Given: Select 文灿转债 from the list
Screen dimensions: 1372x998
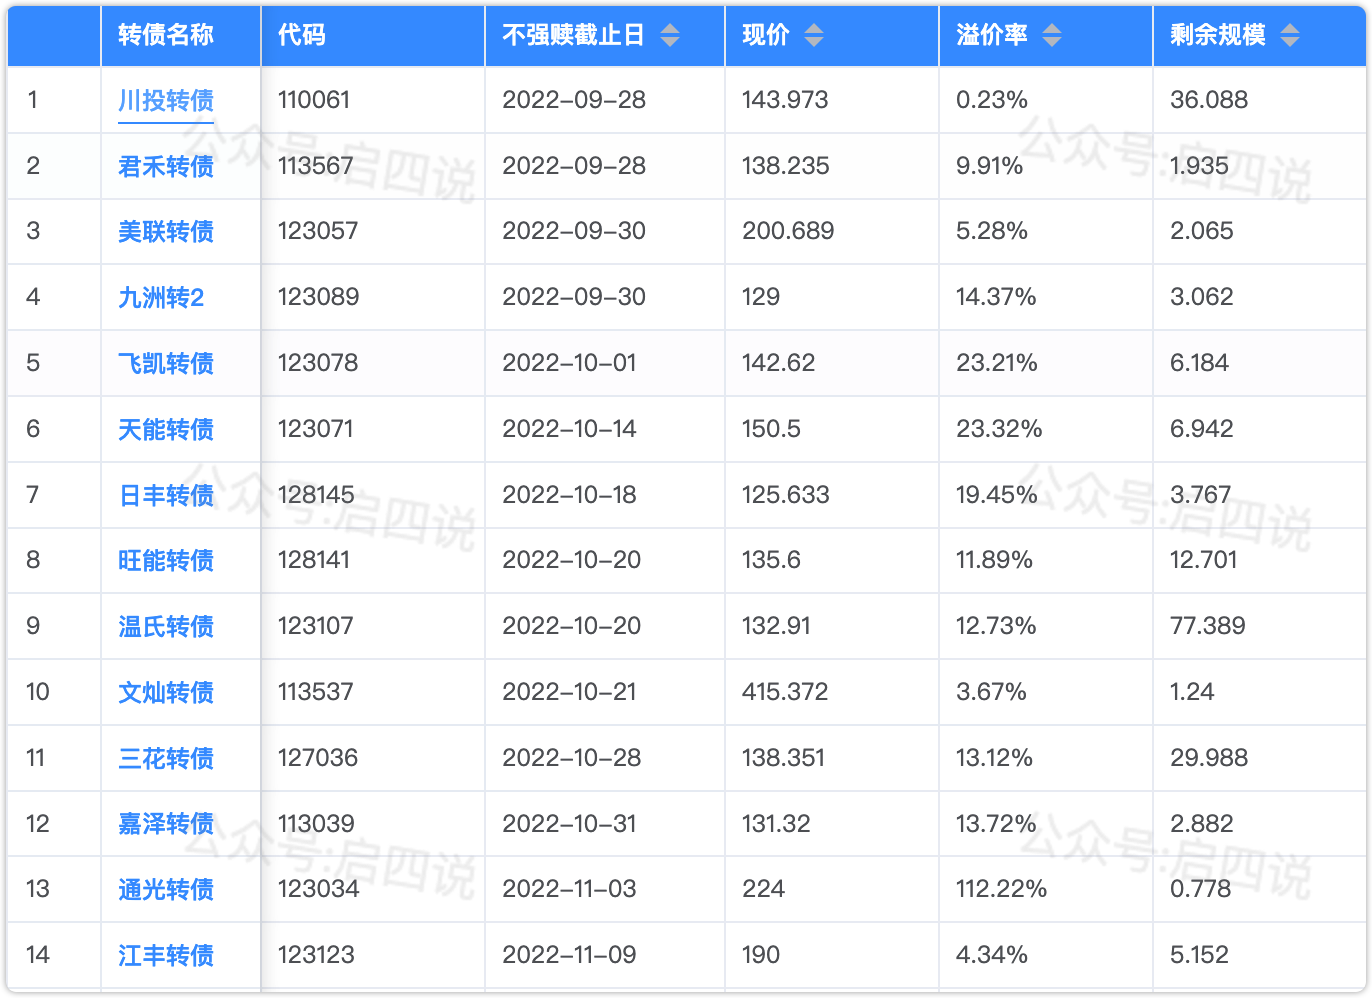Looking at the screenshot, I should [x=166, y=692].
